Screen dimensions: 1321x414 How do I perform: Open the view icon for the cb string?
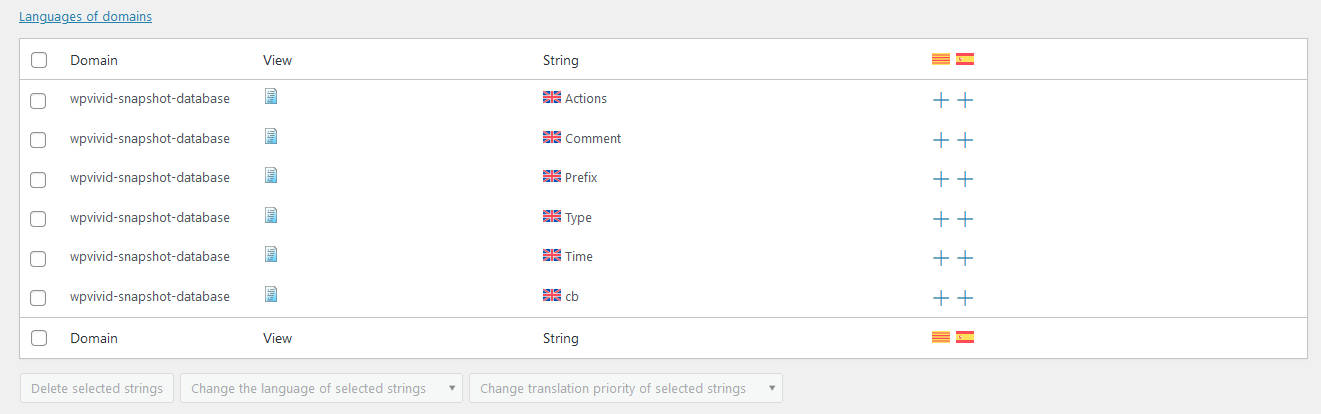coord(271,294)
